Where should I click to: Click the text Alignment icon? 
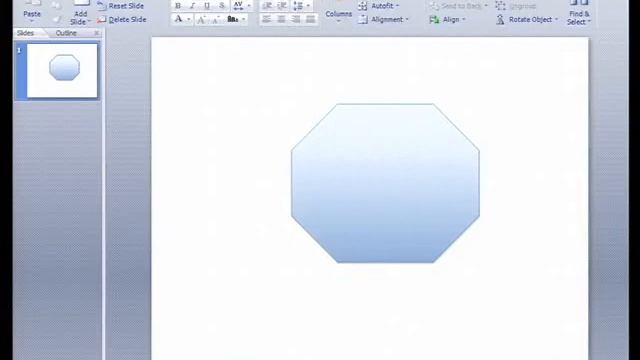362,20
